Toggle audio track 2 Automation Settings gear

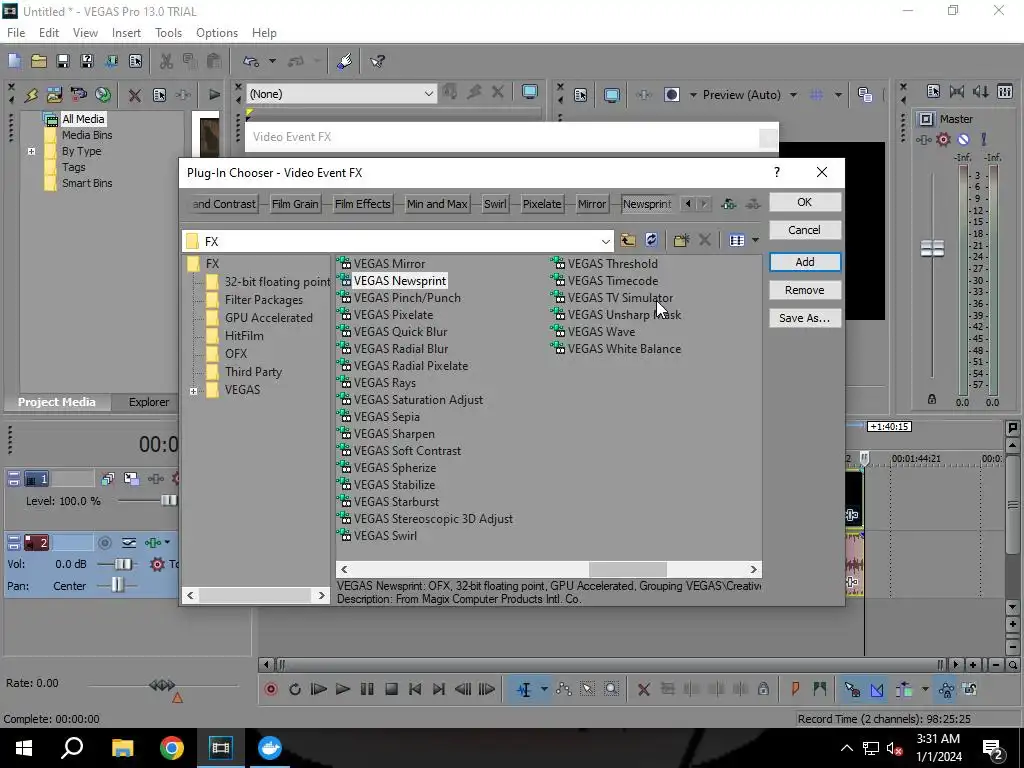point(157,564)
